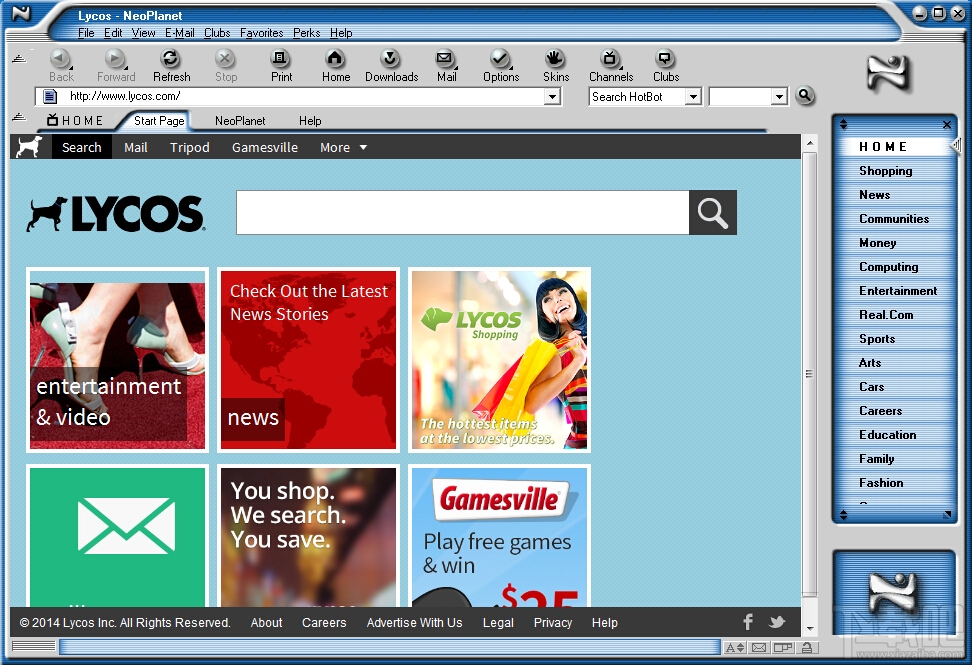This screenshot has width=972, height=665.
Task: Click the Lycos page search magnifier button
Action: (x=713, y=213)
